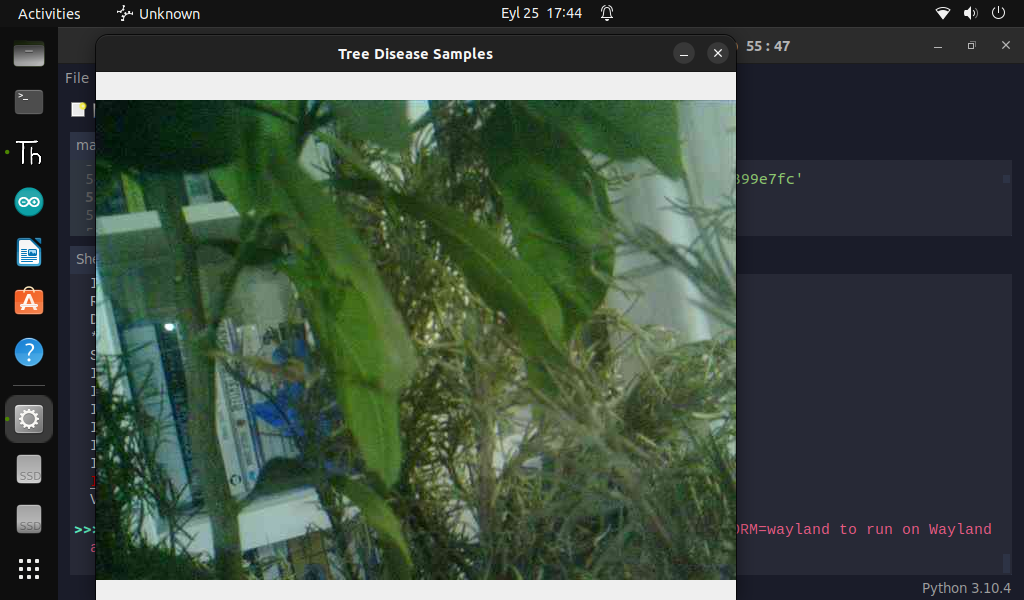Open the Terminal from the dock
Screen dimensions: 1024x600
click(x=29, y=101)
